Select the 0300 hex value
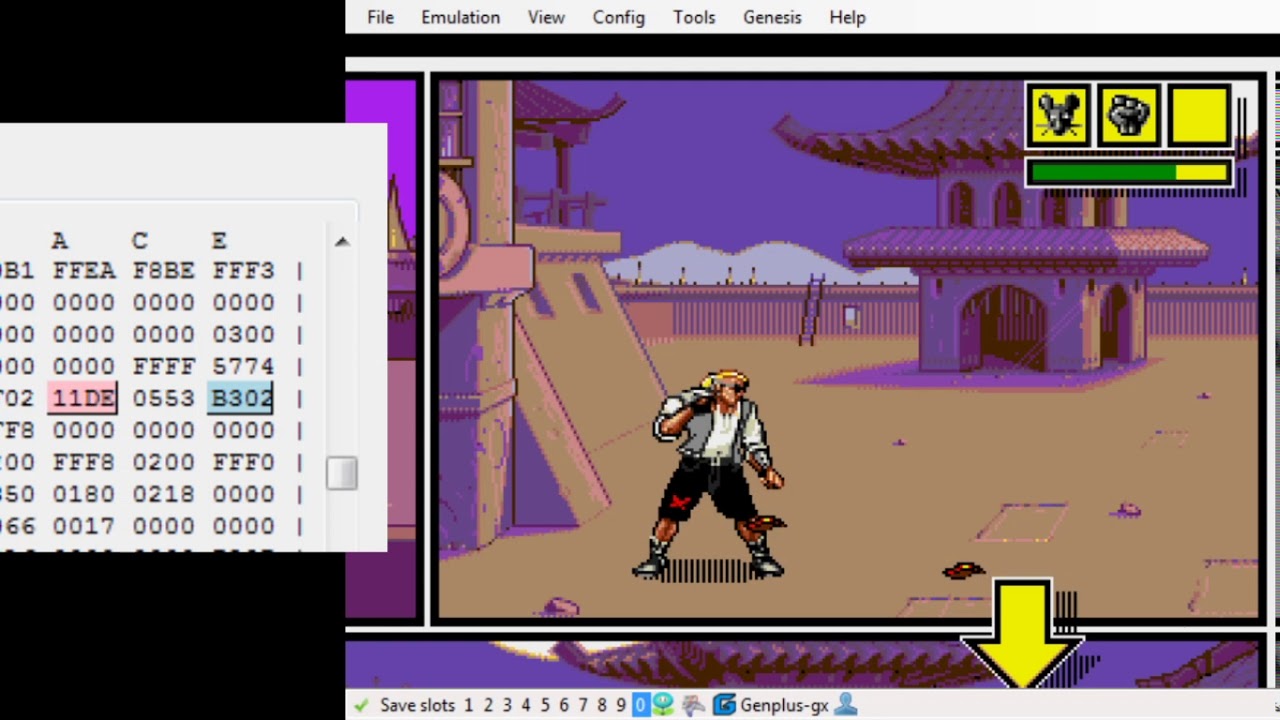This screenshot has height=720, width=1280. pos(242,334)
